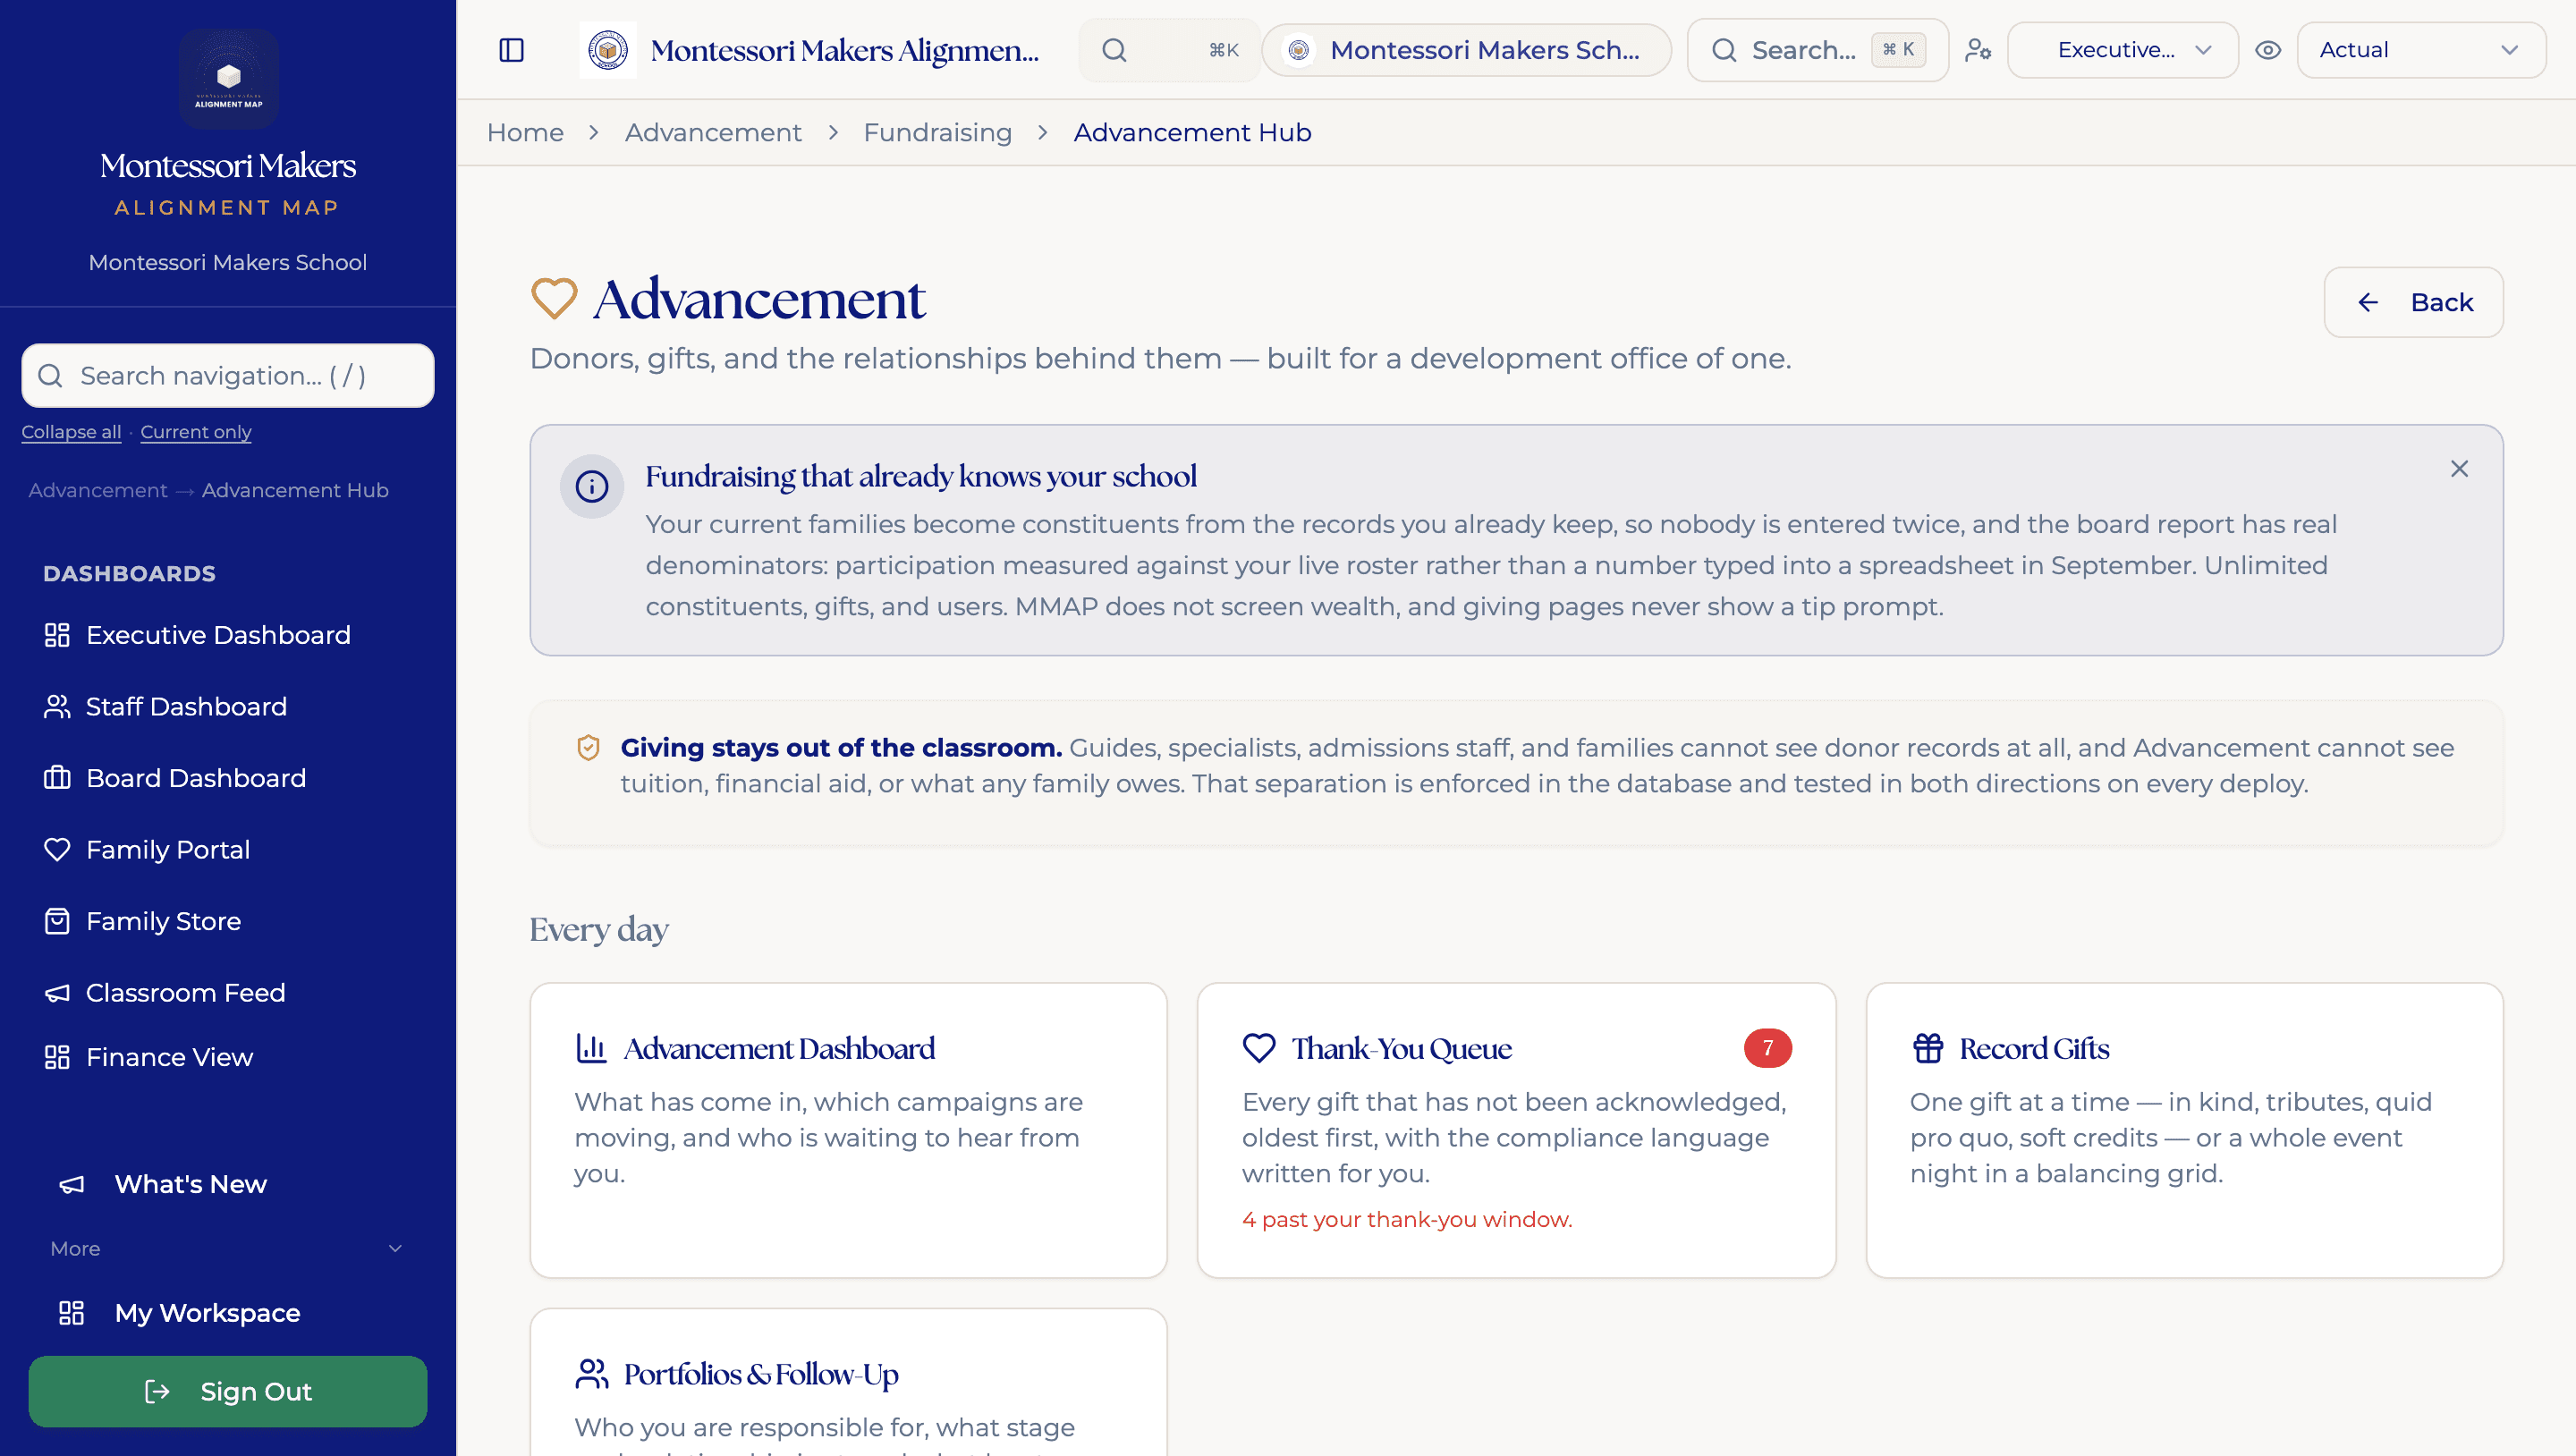Click the Montessori Makers Alignmen... header title
Viewport: 2576px width, 1456px height.
point(844,50)
